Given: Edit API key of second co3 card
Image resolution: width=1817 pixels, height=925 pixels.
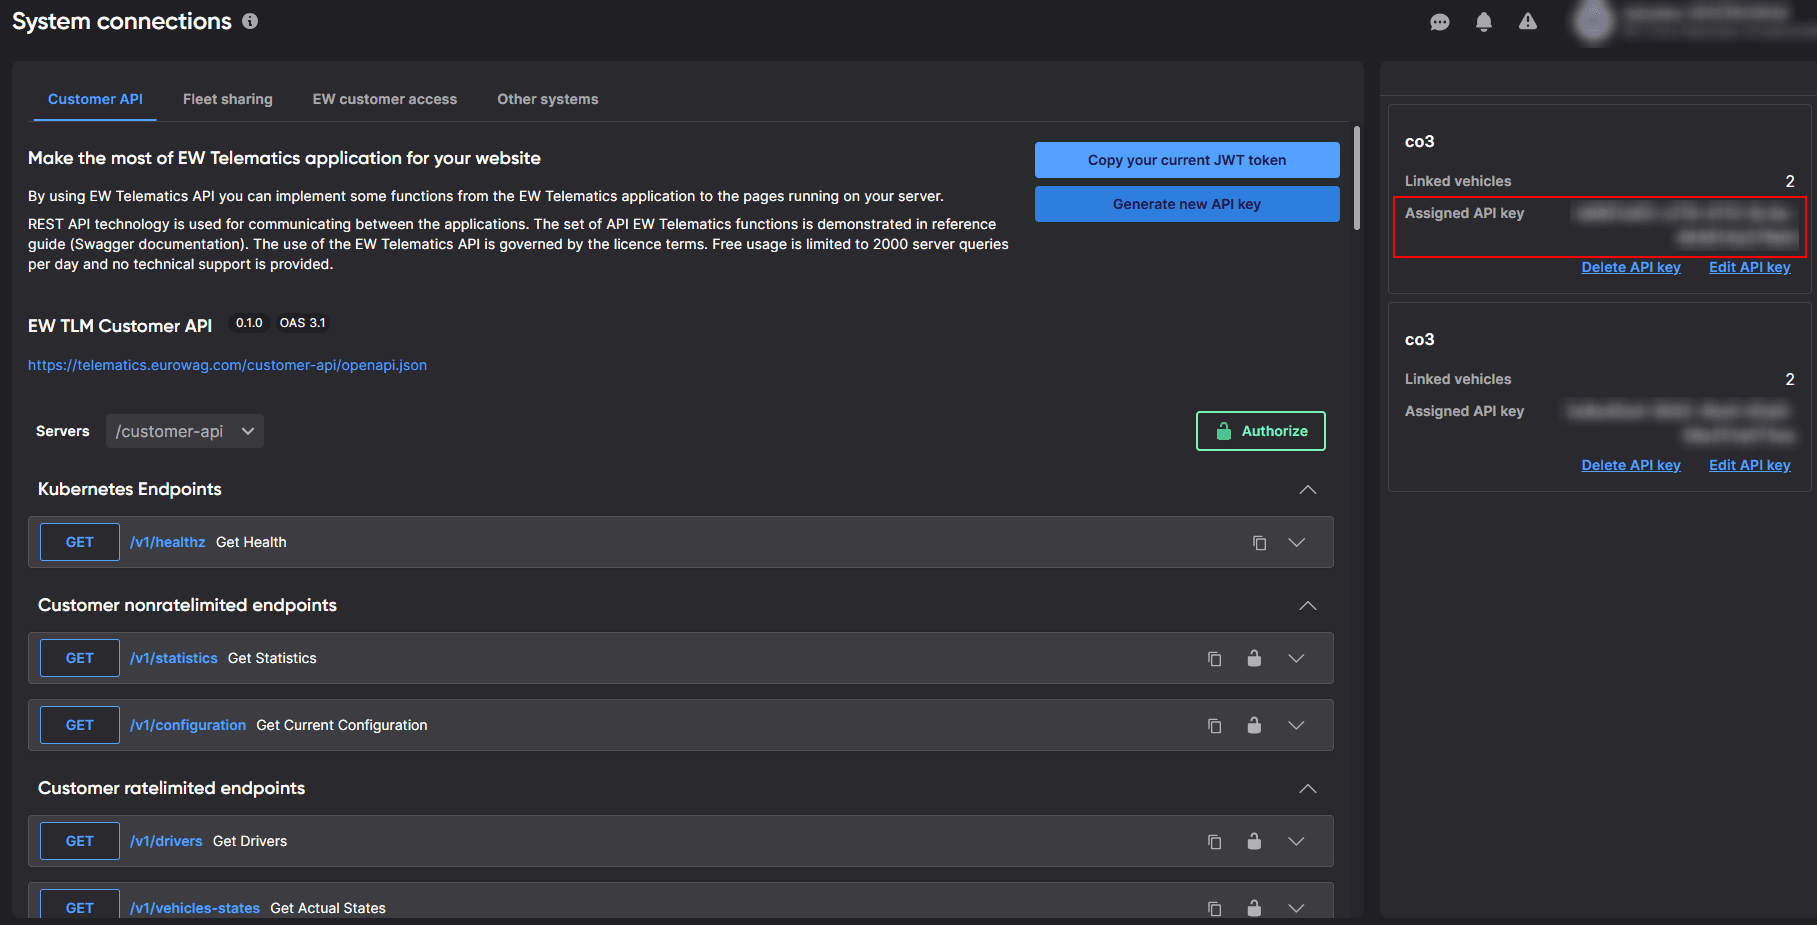Looking at the screenshot, I should coord(1750,465).
